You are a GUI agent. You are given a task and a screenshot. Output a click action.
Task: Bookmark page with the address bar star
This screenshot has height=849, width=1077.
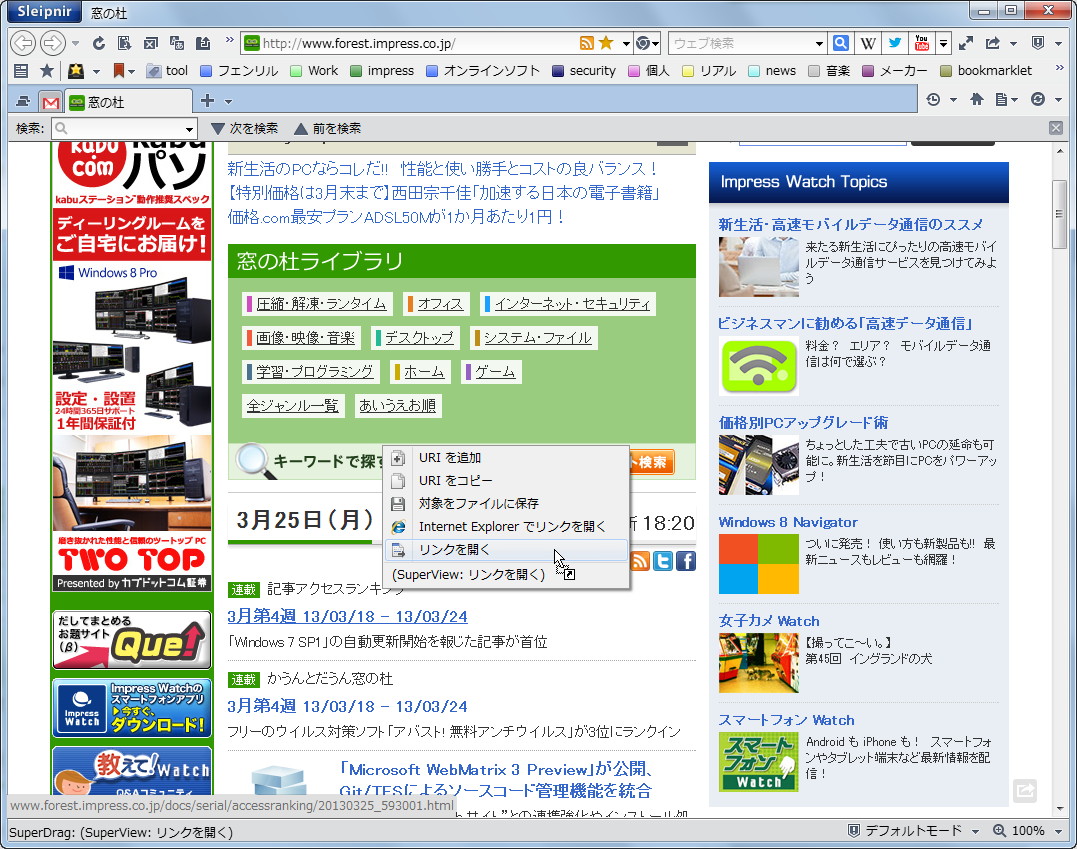[606, 43]
